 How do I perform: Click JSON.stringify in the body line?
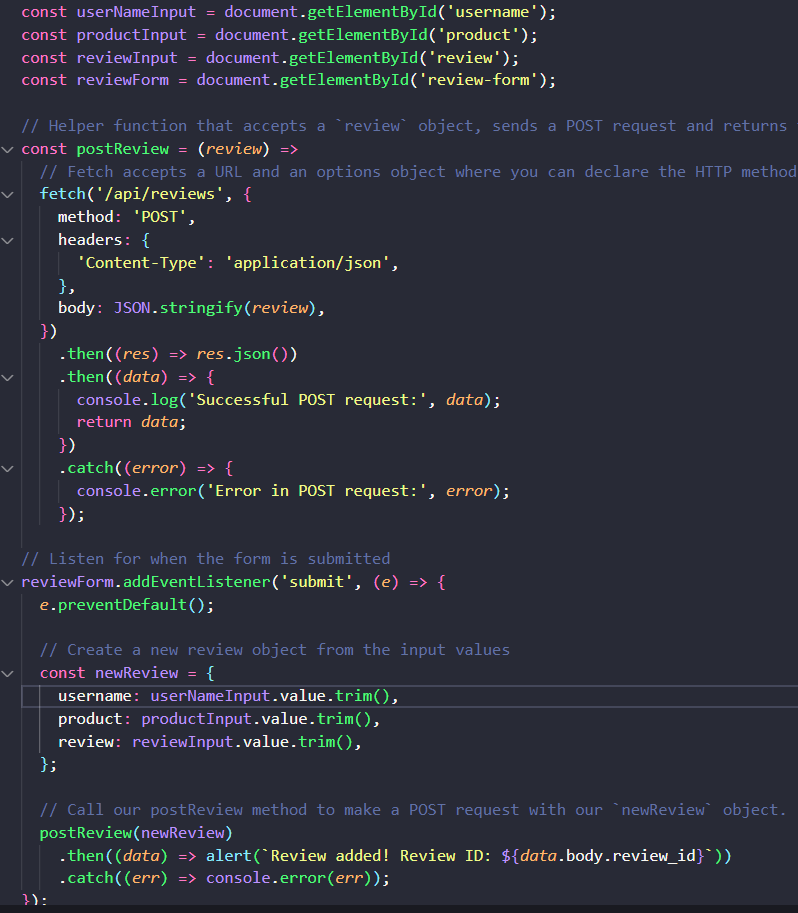(x=178, y=307)
